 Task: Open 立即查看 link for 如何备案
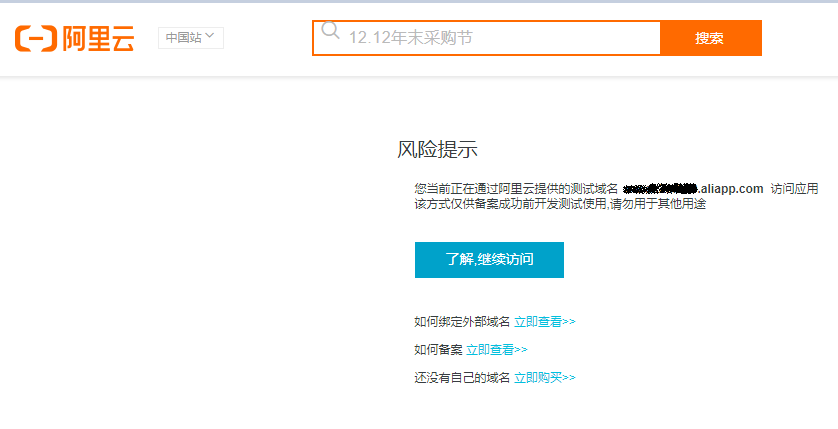(496, 350)
